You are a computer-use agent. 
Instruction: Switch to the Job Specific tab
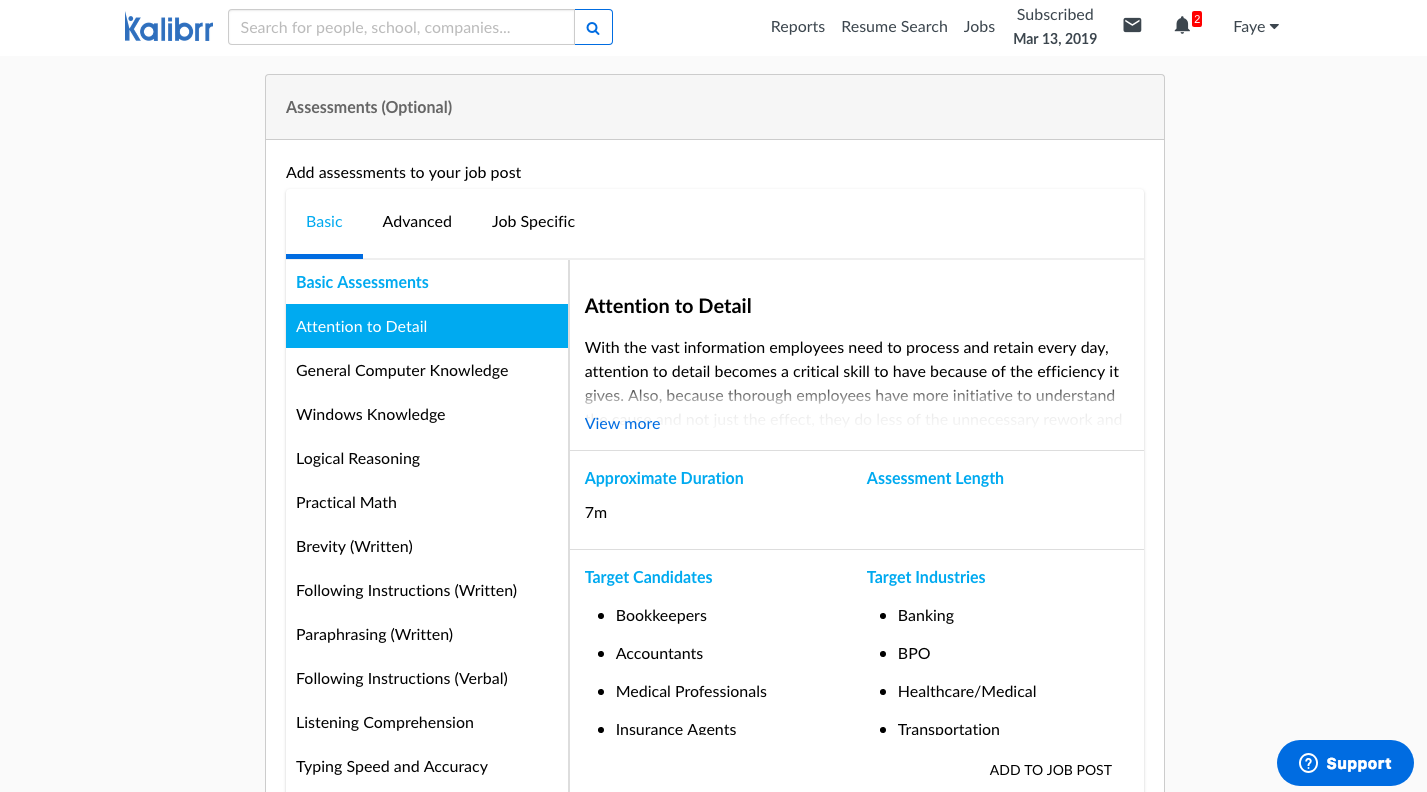[x=533, y=222]
